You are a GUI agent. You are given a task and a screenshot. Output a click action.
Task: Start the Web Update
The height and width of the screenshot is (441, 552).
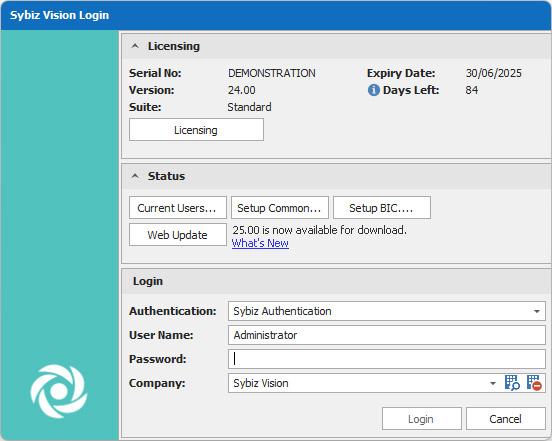tap(177, 234)
